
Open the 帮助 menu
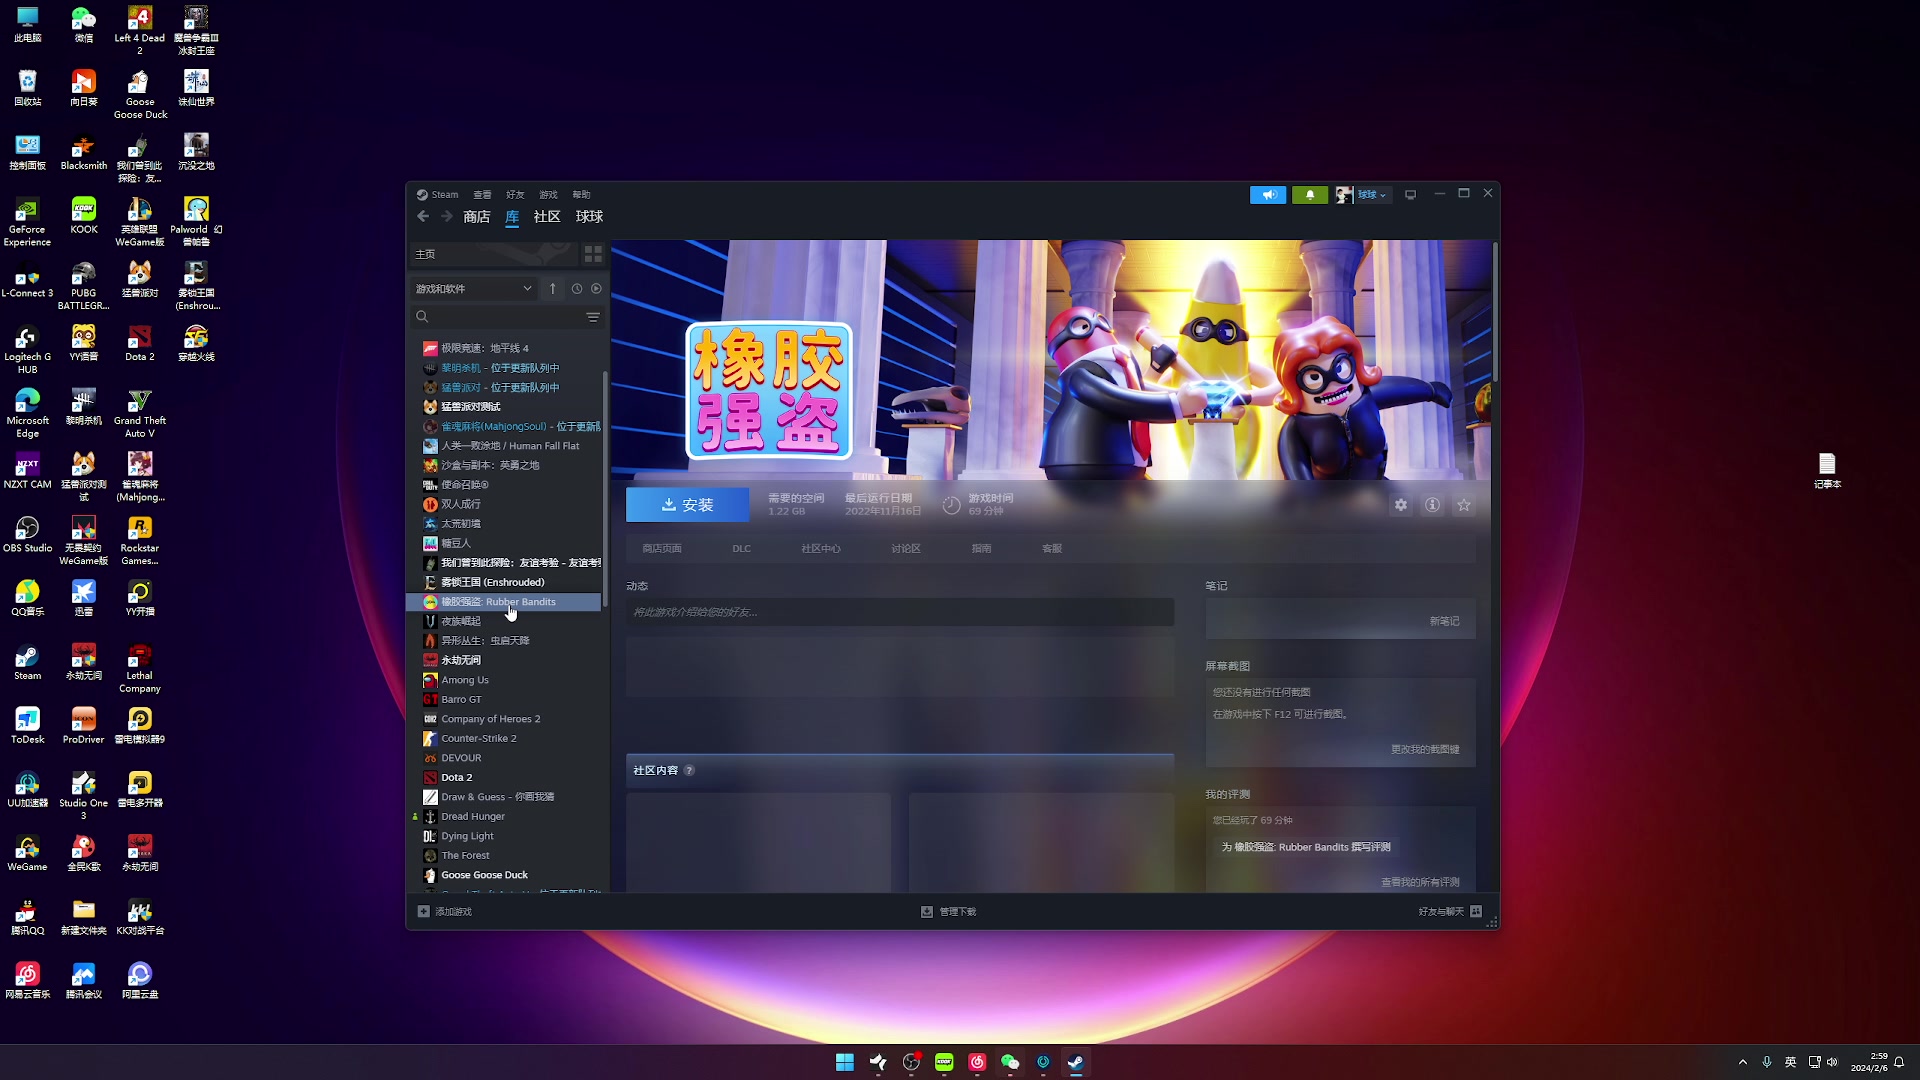[x=581, y=195]
